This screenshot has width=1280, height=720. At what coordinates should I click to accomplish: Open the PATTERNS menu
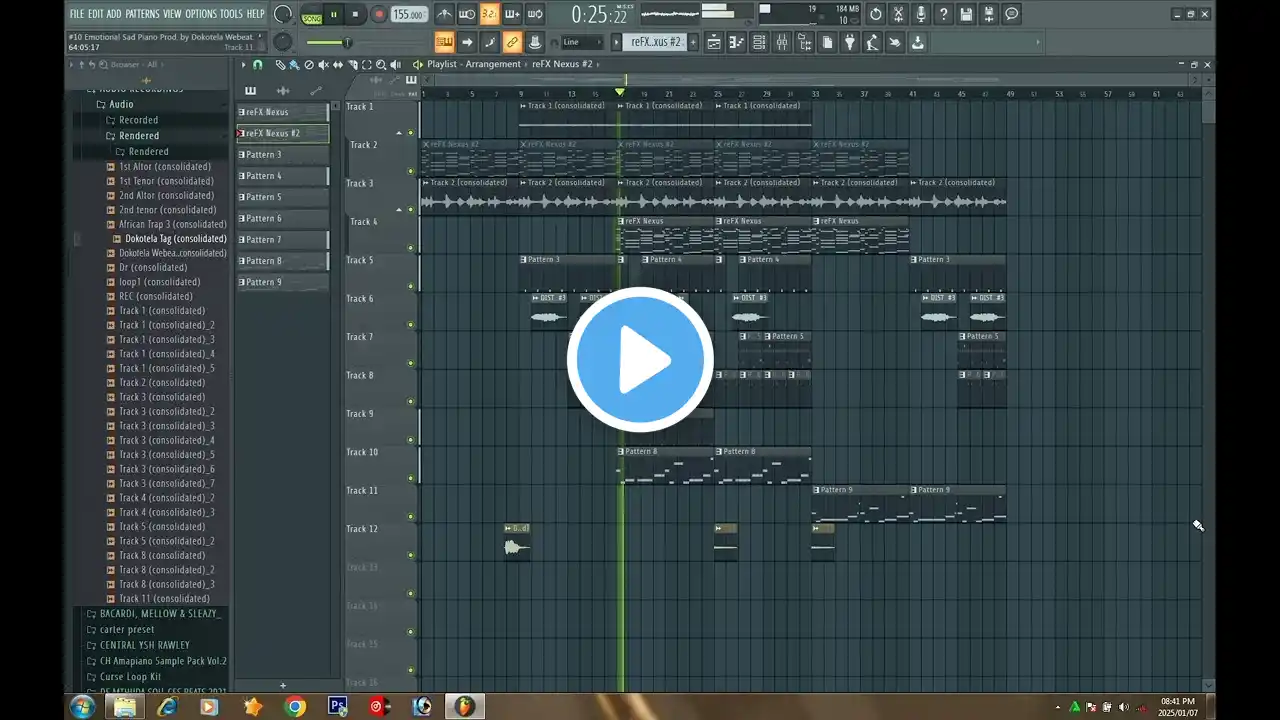(x=142, y=14)
